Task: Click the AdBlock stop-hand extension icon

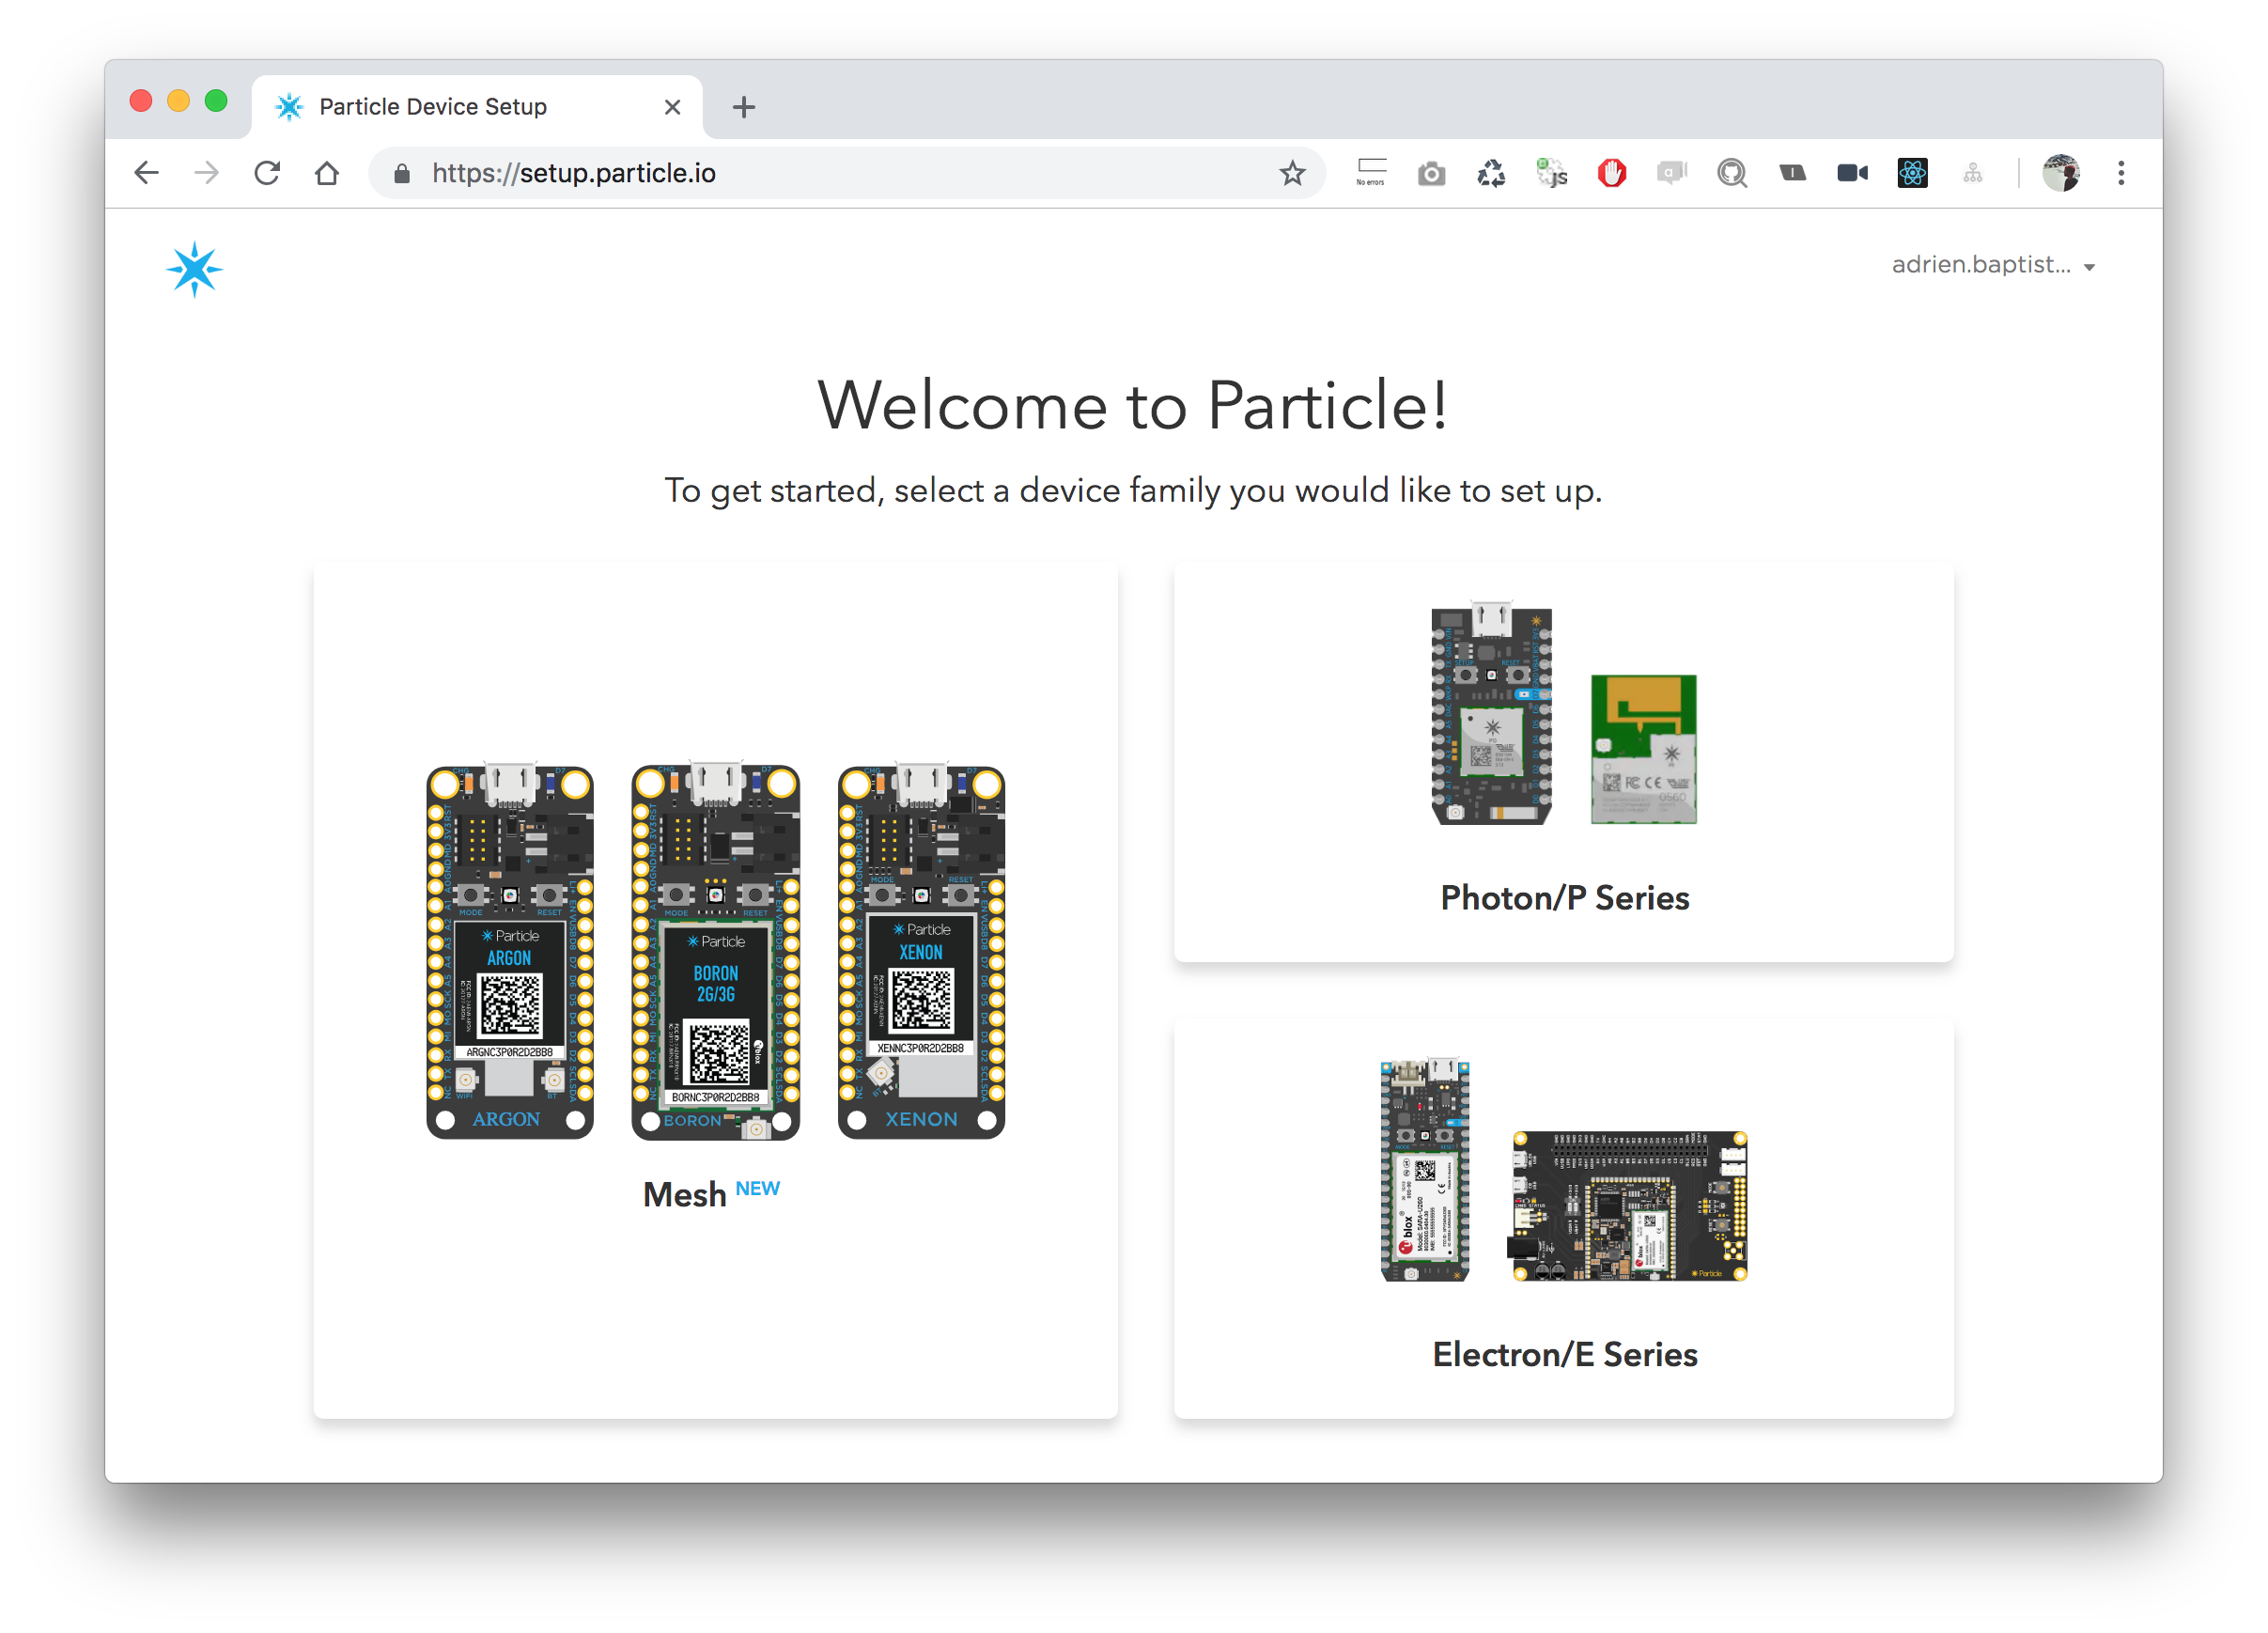Action: pos(1611,173)
